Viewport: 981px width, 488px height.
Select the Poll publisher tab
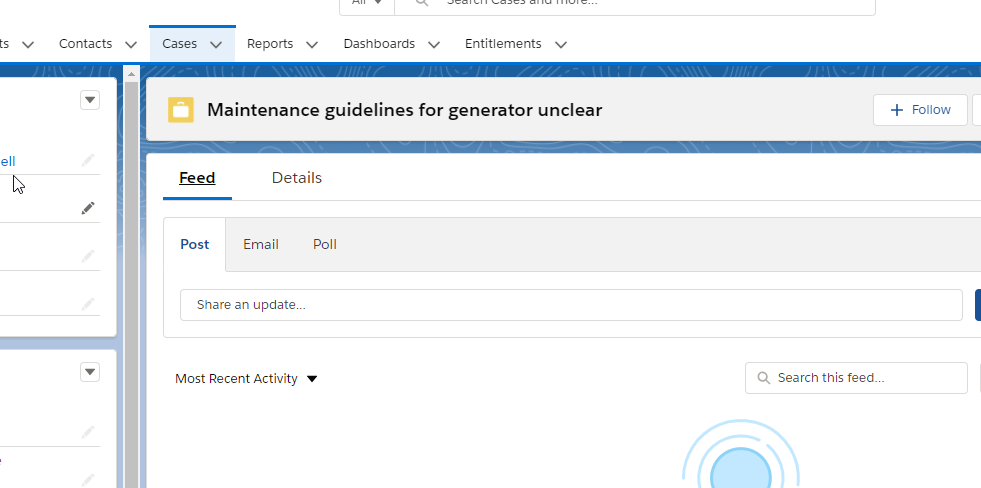point(325,244)
